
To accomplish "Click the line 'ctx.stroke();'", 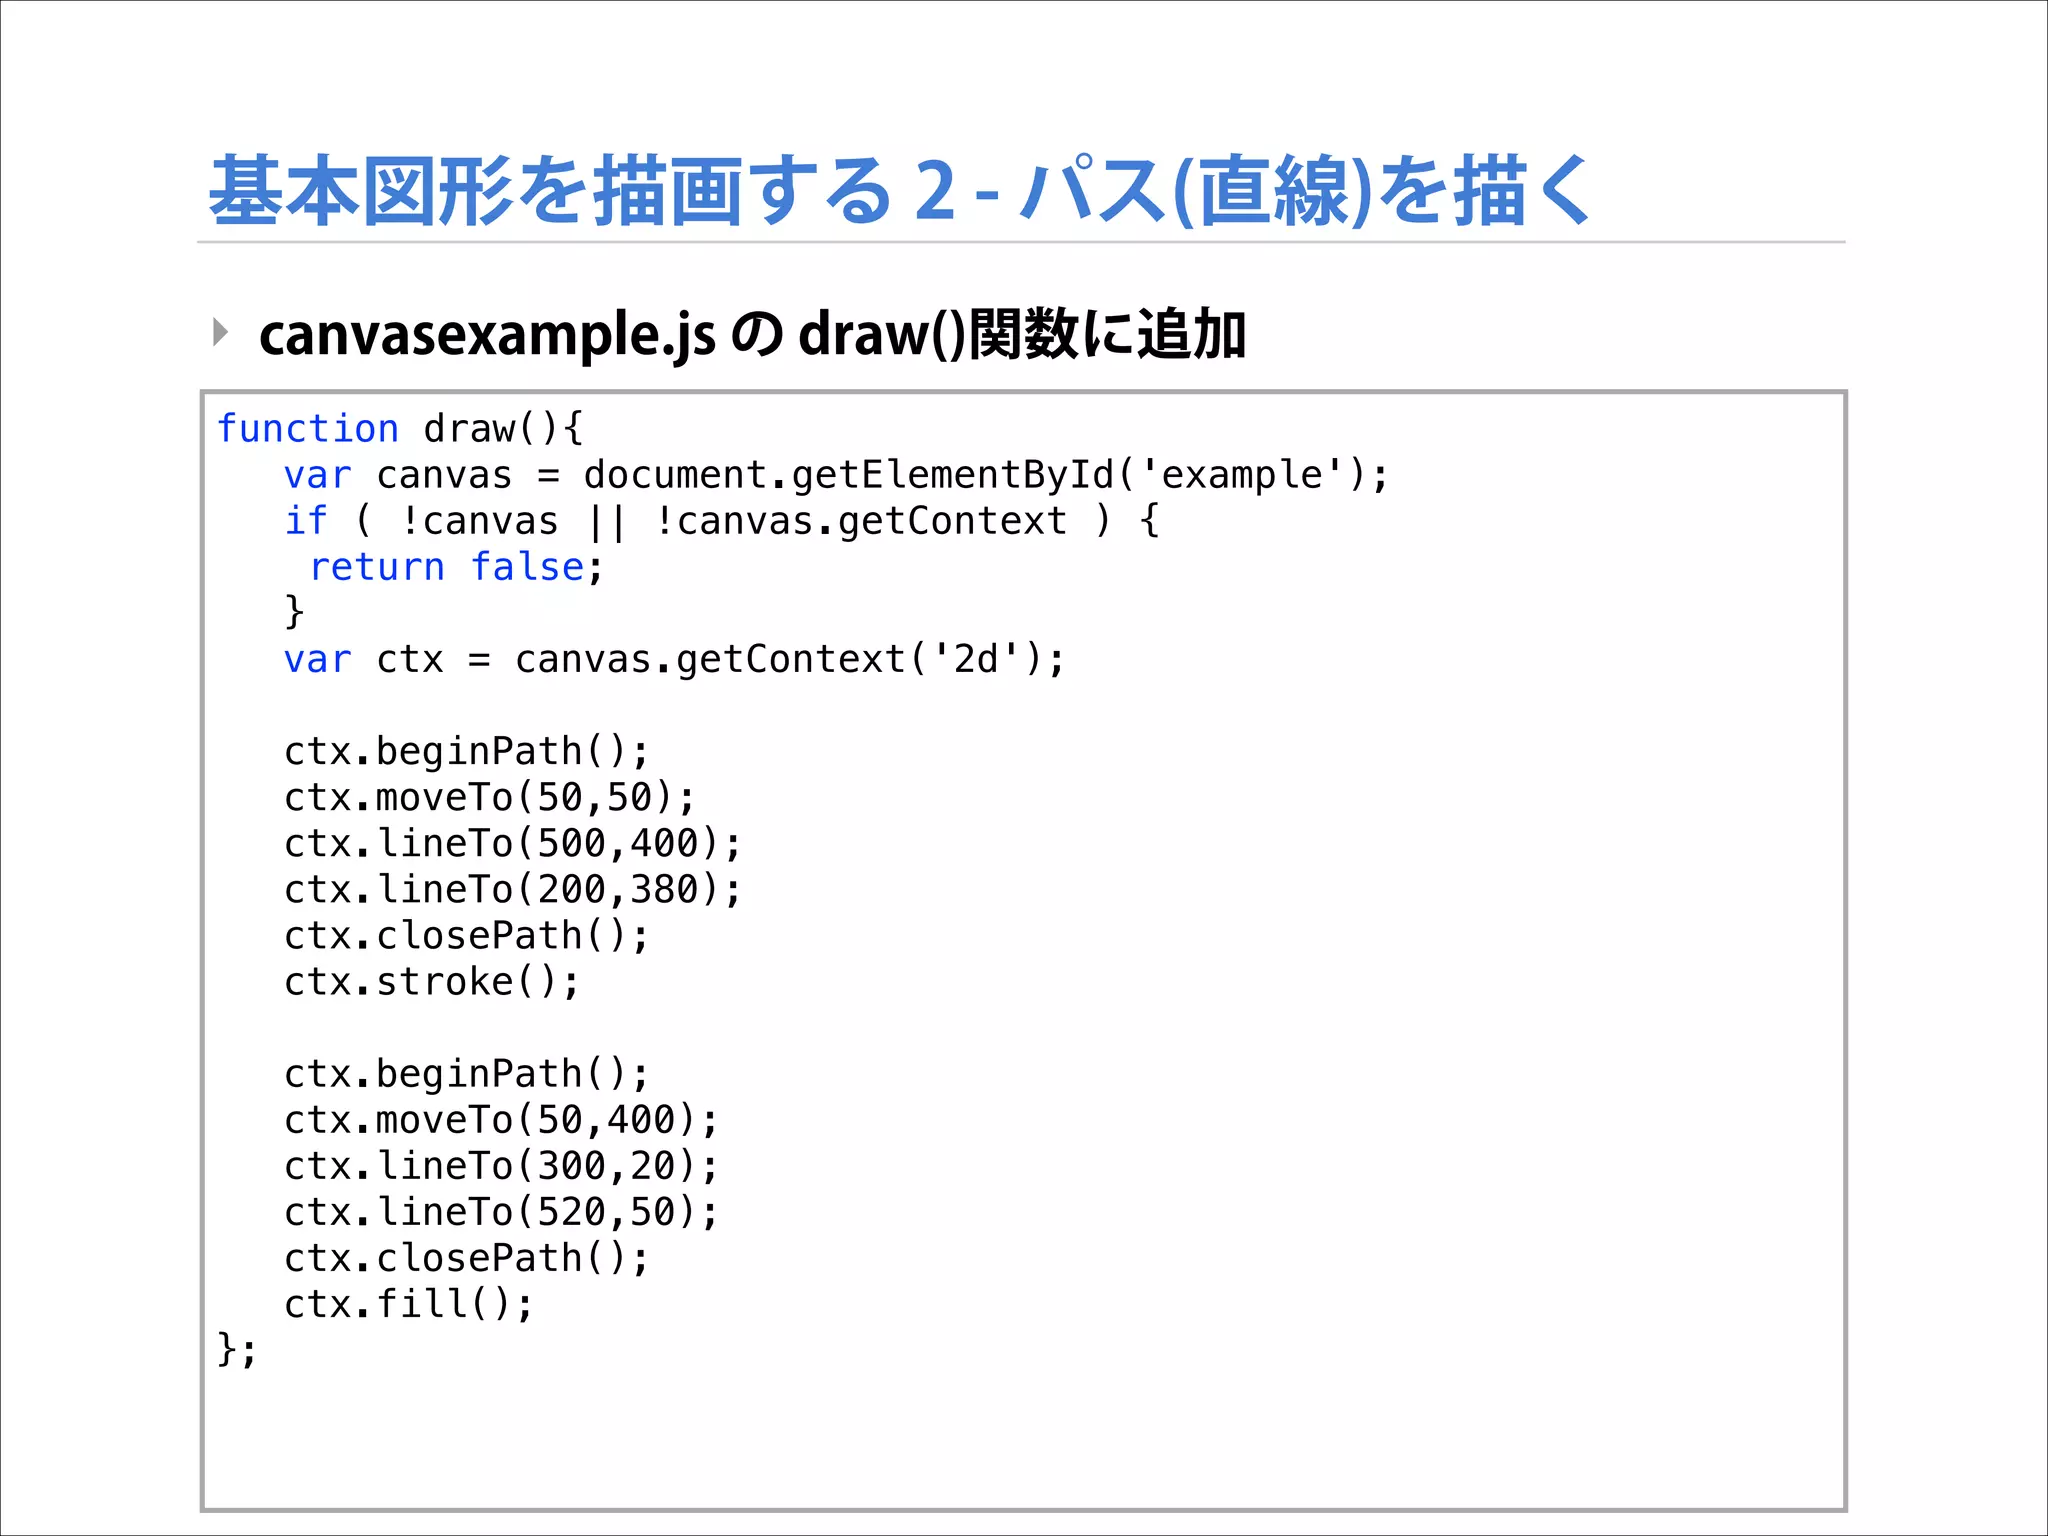I will pyautogui.click(x=432, y=982).
